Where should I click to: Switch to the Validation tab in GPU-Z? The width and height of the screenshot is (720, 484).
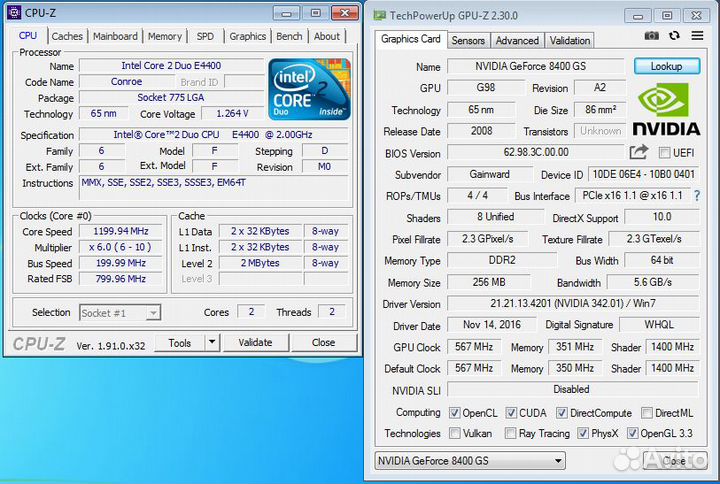click(x=570, y=40)
